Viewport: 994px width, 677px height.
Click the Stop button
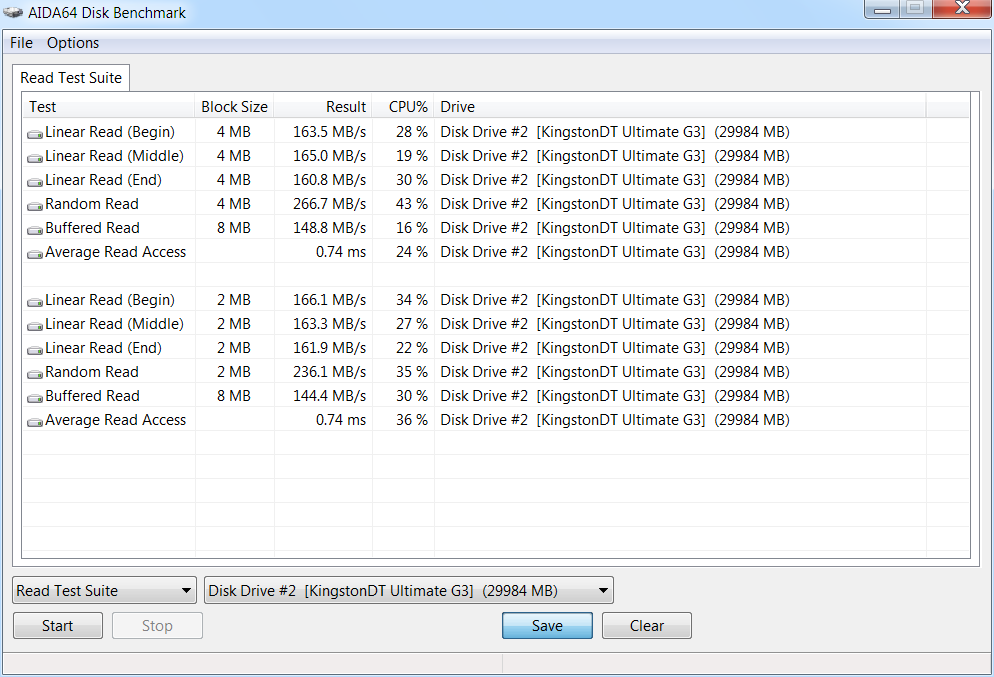click(157, 626)
